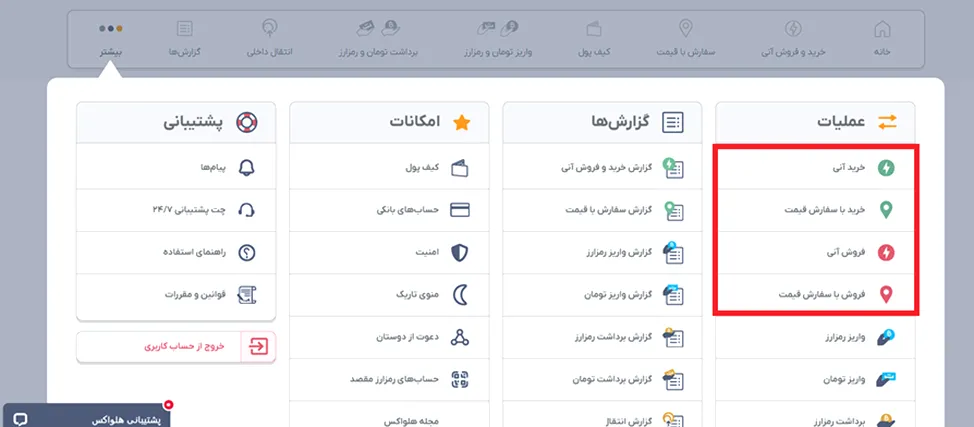Open گزارش سفارش با قیمت report
The width and height of the screenshot is (974, 427).
tap(602, 210)
